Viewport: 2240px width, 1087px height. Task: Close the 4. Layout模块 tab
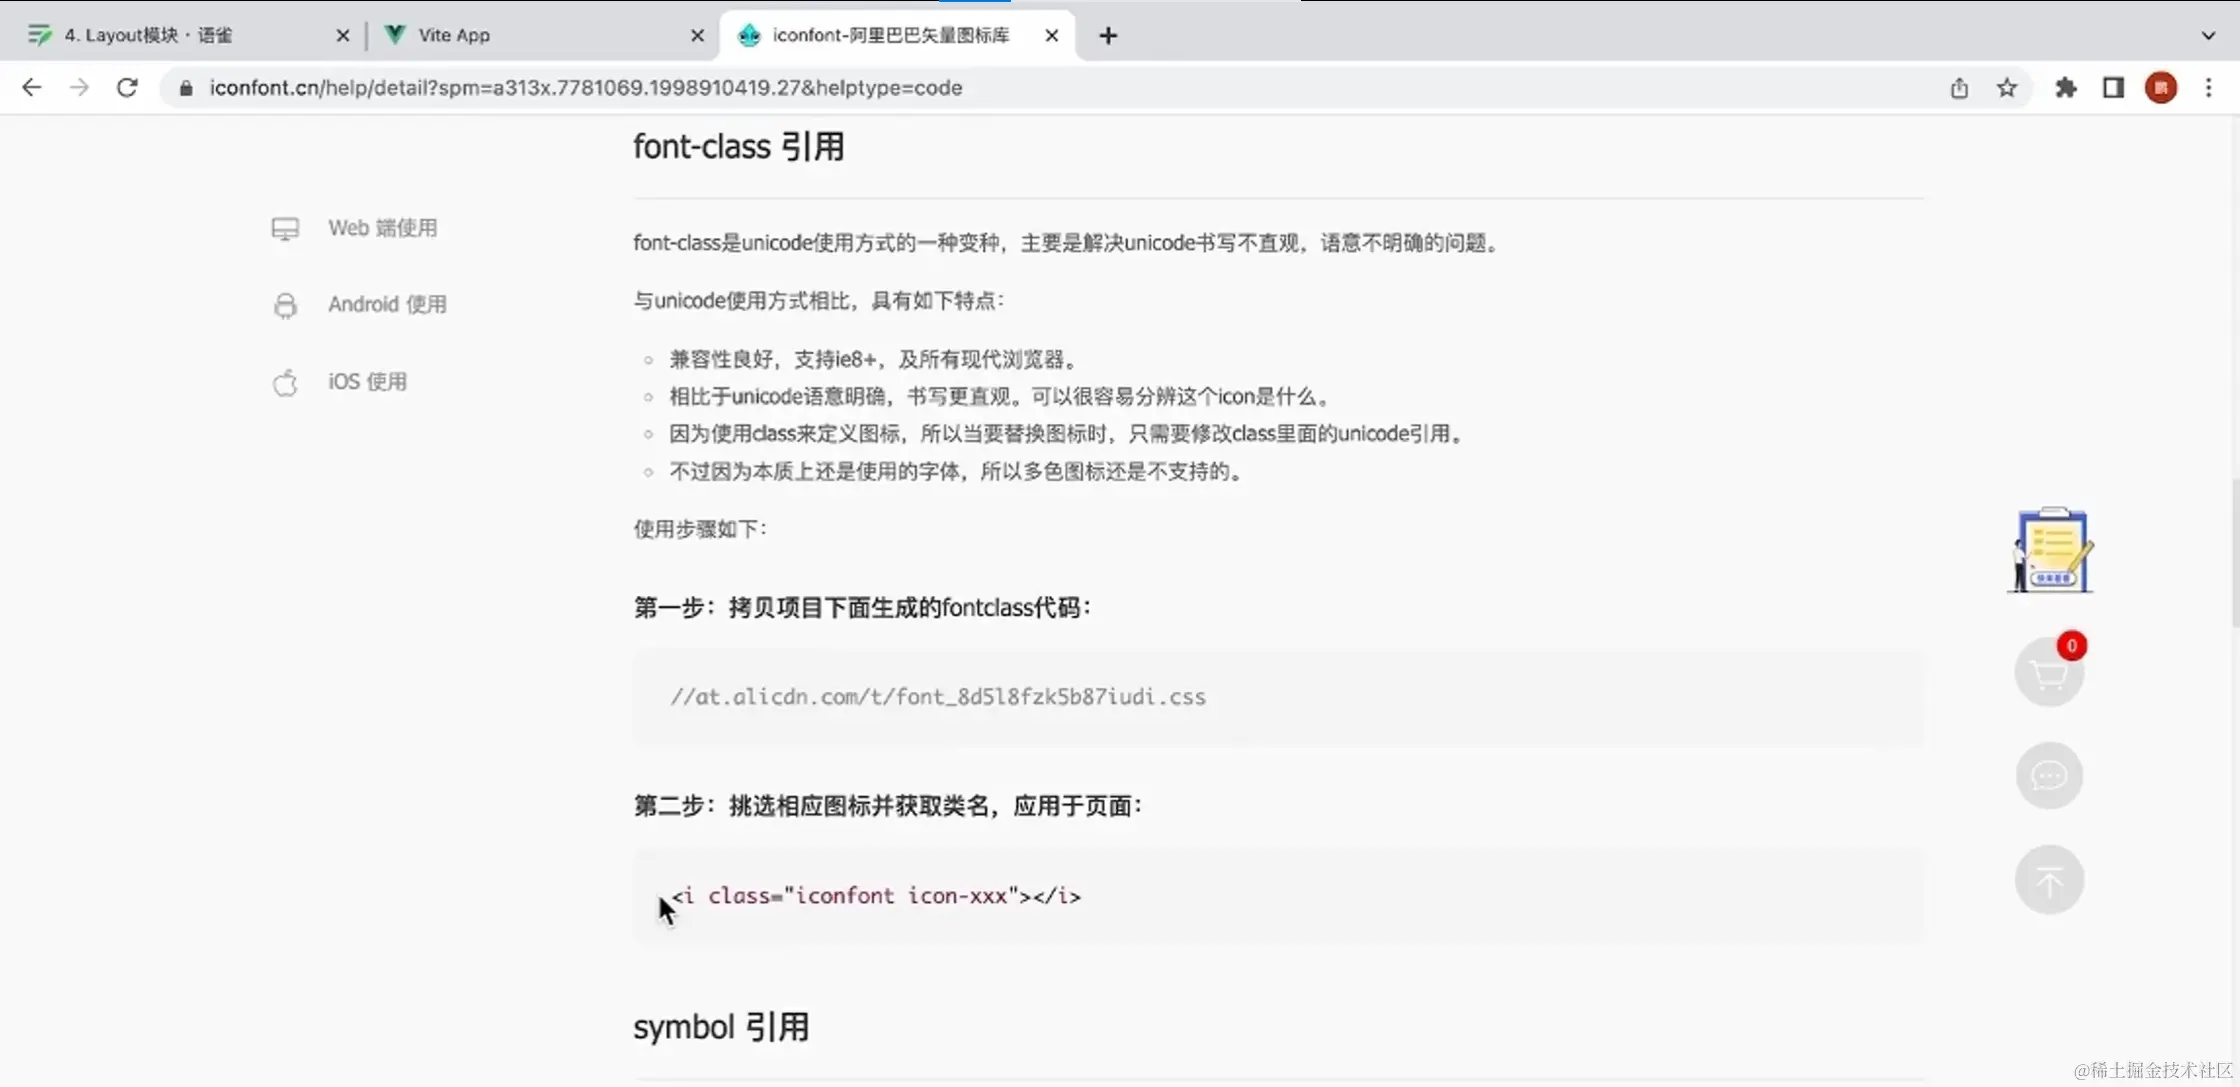click(343, 36)
